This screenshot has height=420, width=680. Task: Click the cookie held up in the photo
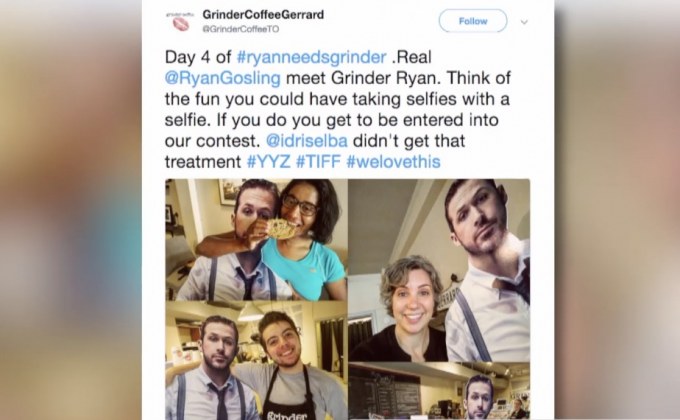pos(281,229)
